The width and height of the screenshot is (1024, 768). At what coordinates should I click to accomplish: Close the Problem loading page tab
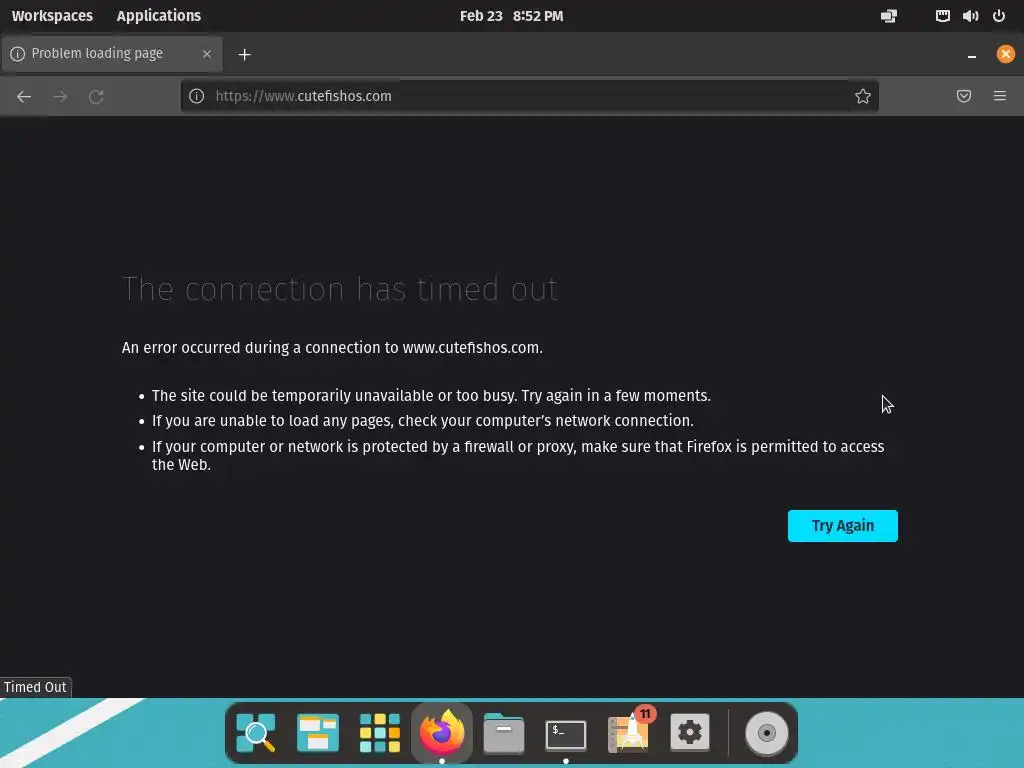[207, 54]
